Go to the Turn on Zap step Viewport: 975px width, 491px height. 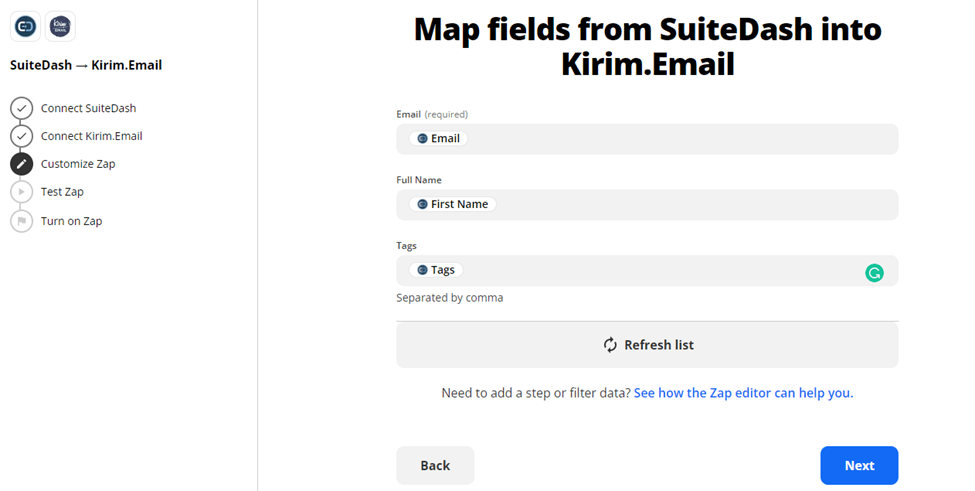(72, 221)
